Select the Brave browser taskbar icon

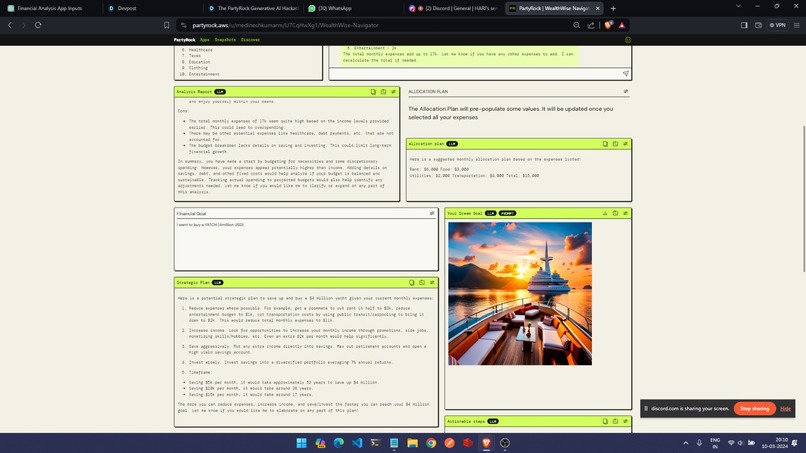pyautogui.click(x=486, y=443)
